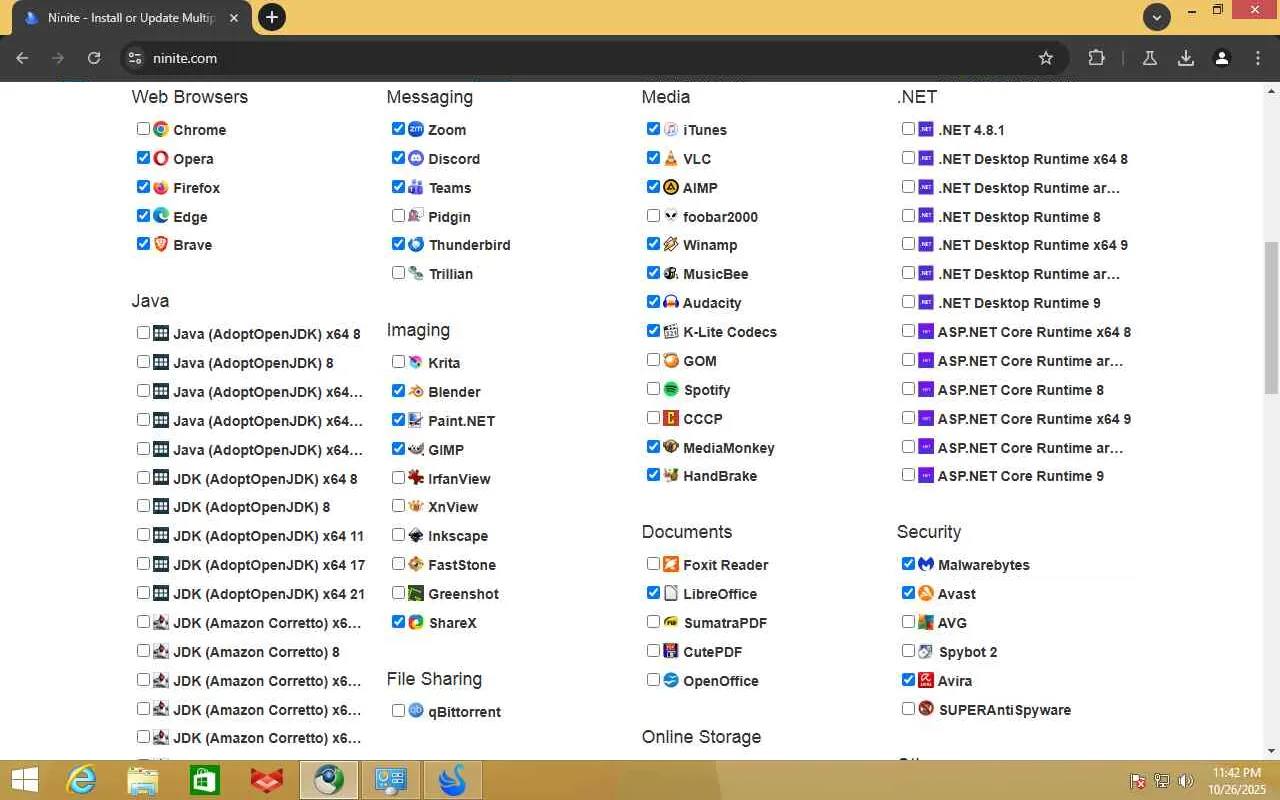Viewport: 1280px width, 800px height.
Task: Click the Avast logo icon
Action: 926,593
